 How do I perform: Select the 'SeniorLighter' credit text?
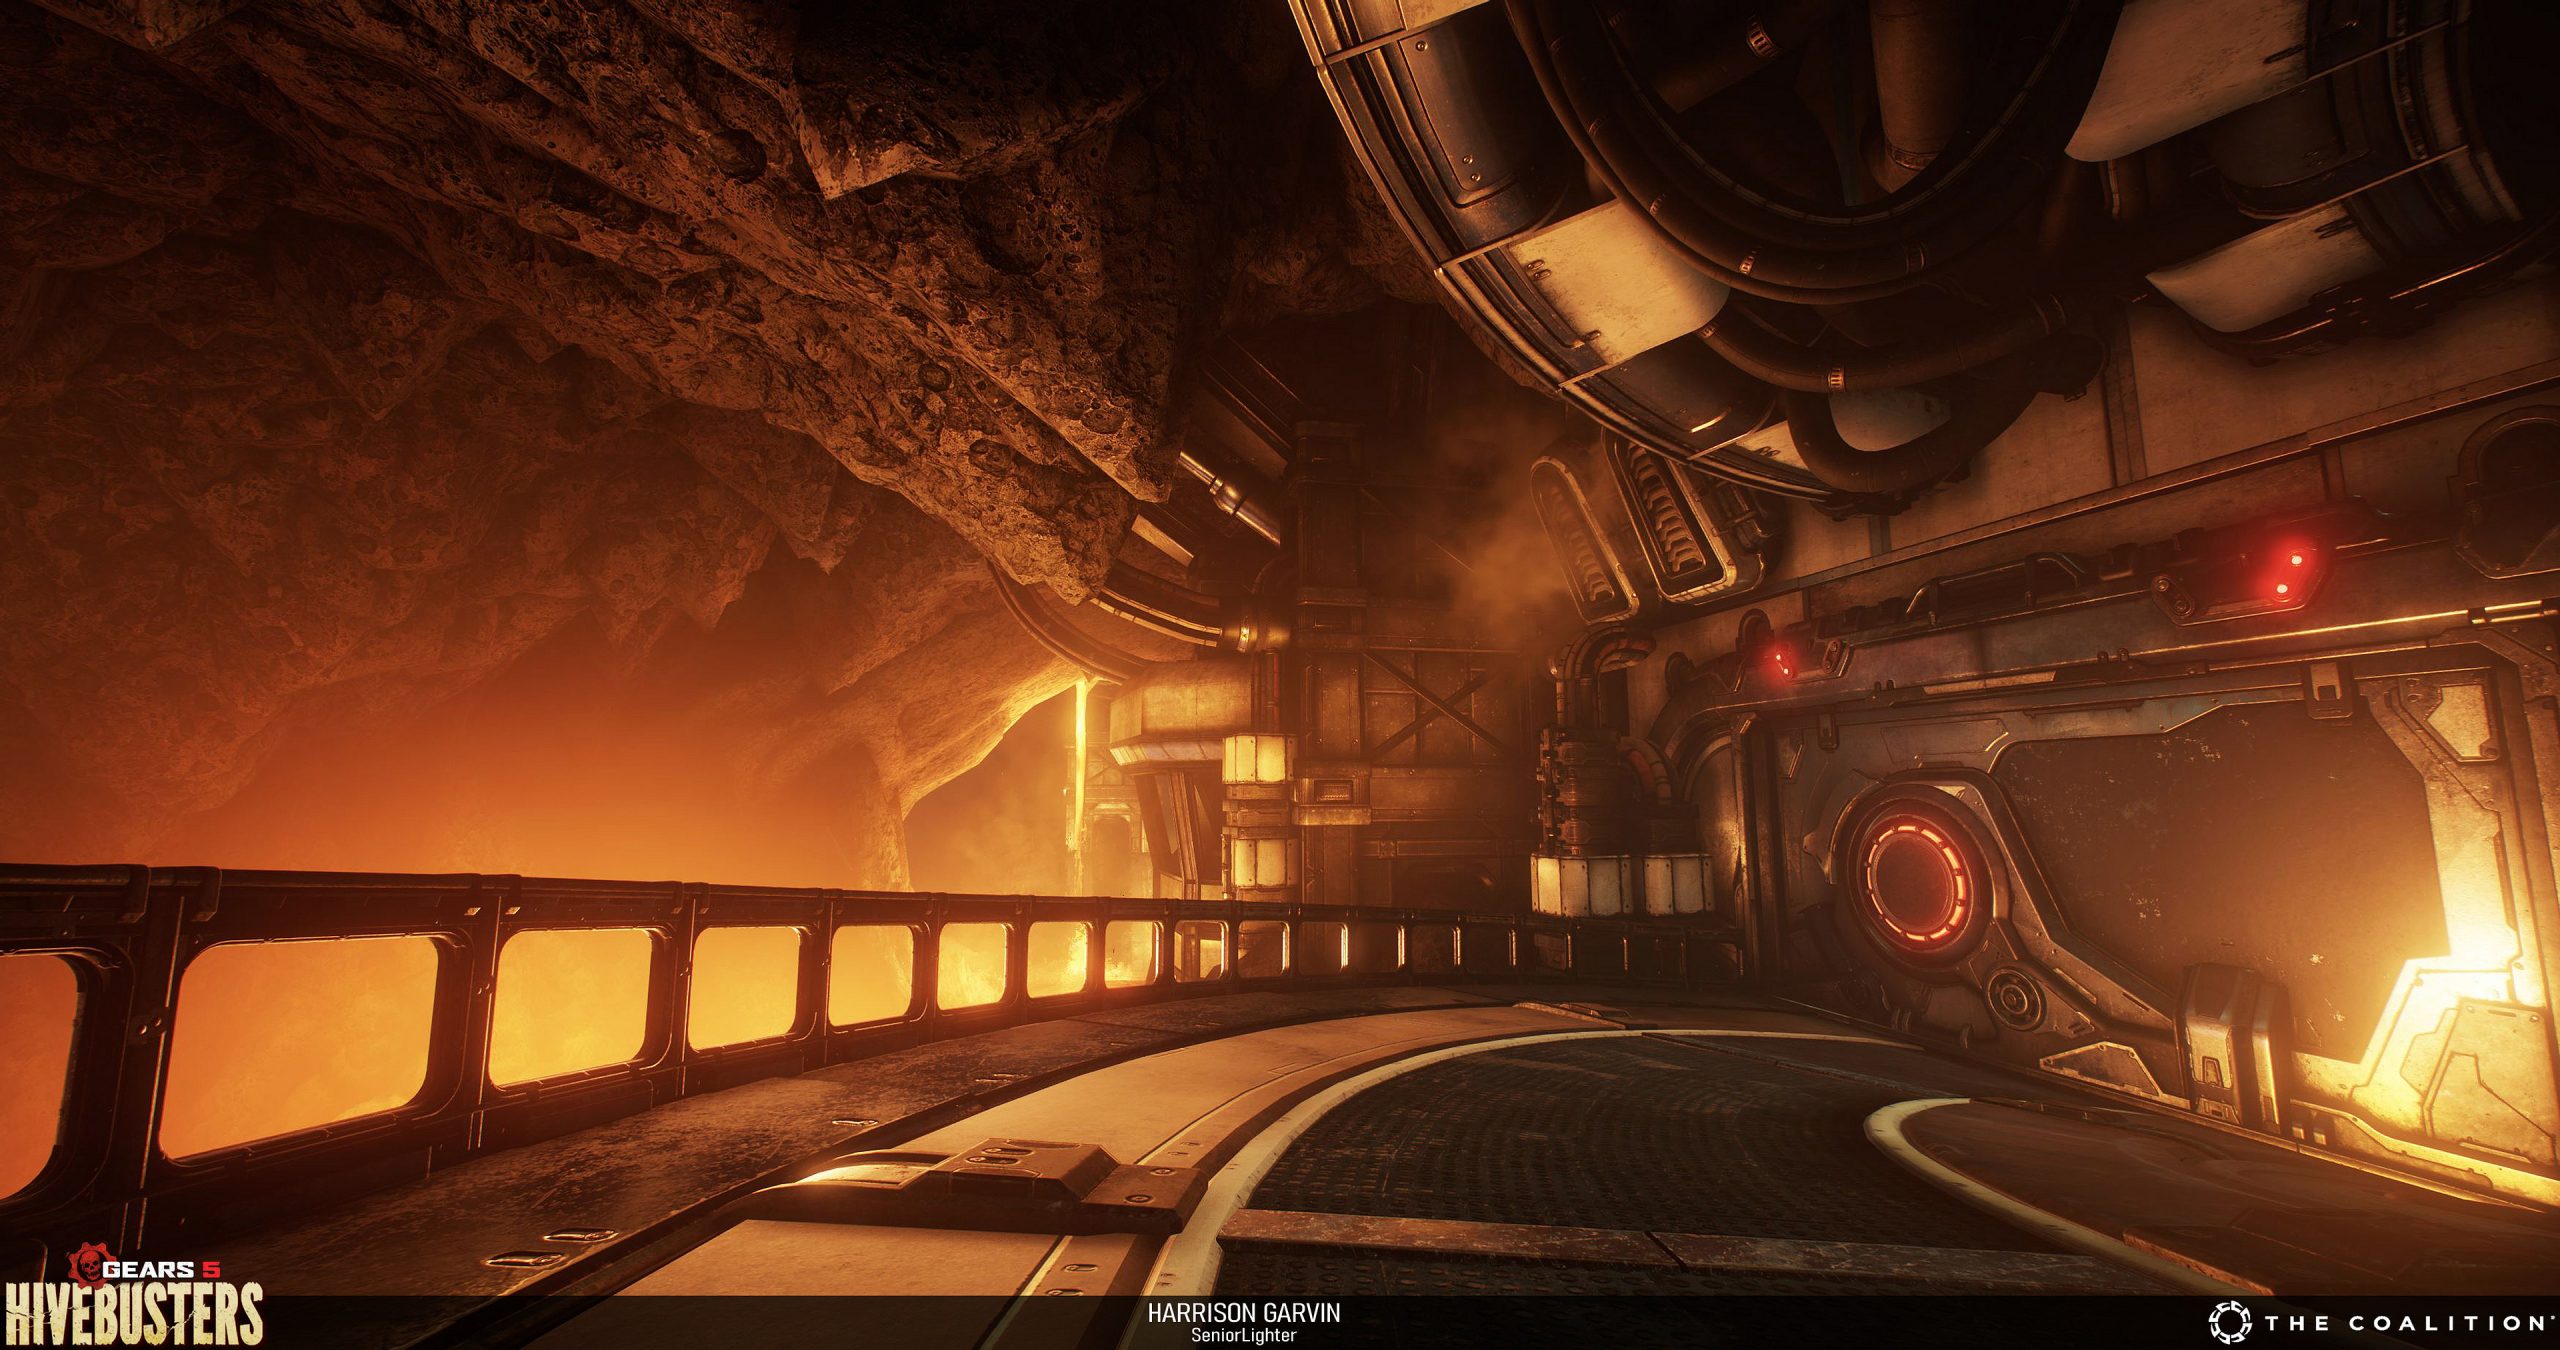(x=1243, y=1334)
